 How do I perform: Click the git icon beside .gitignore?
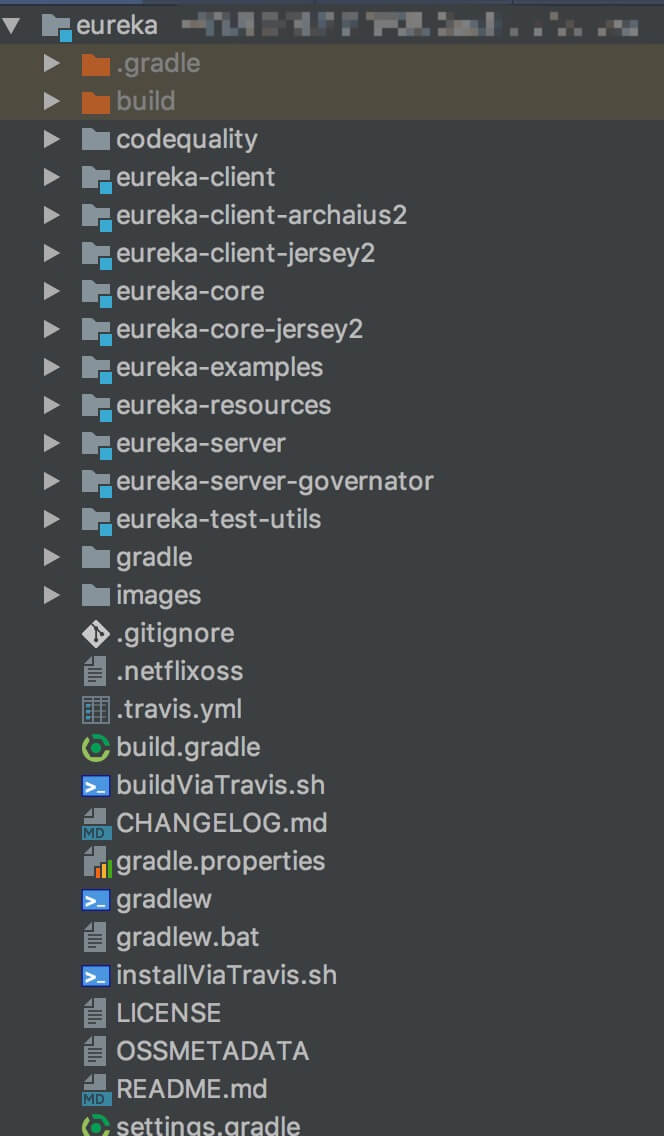pyautogui.click(x=96, y=634)
